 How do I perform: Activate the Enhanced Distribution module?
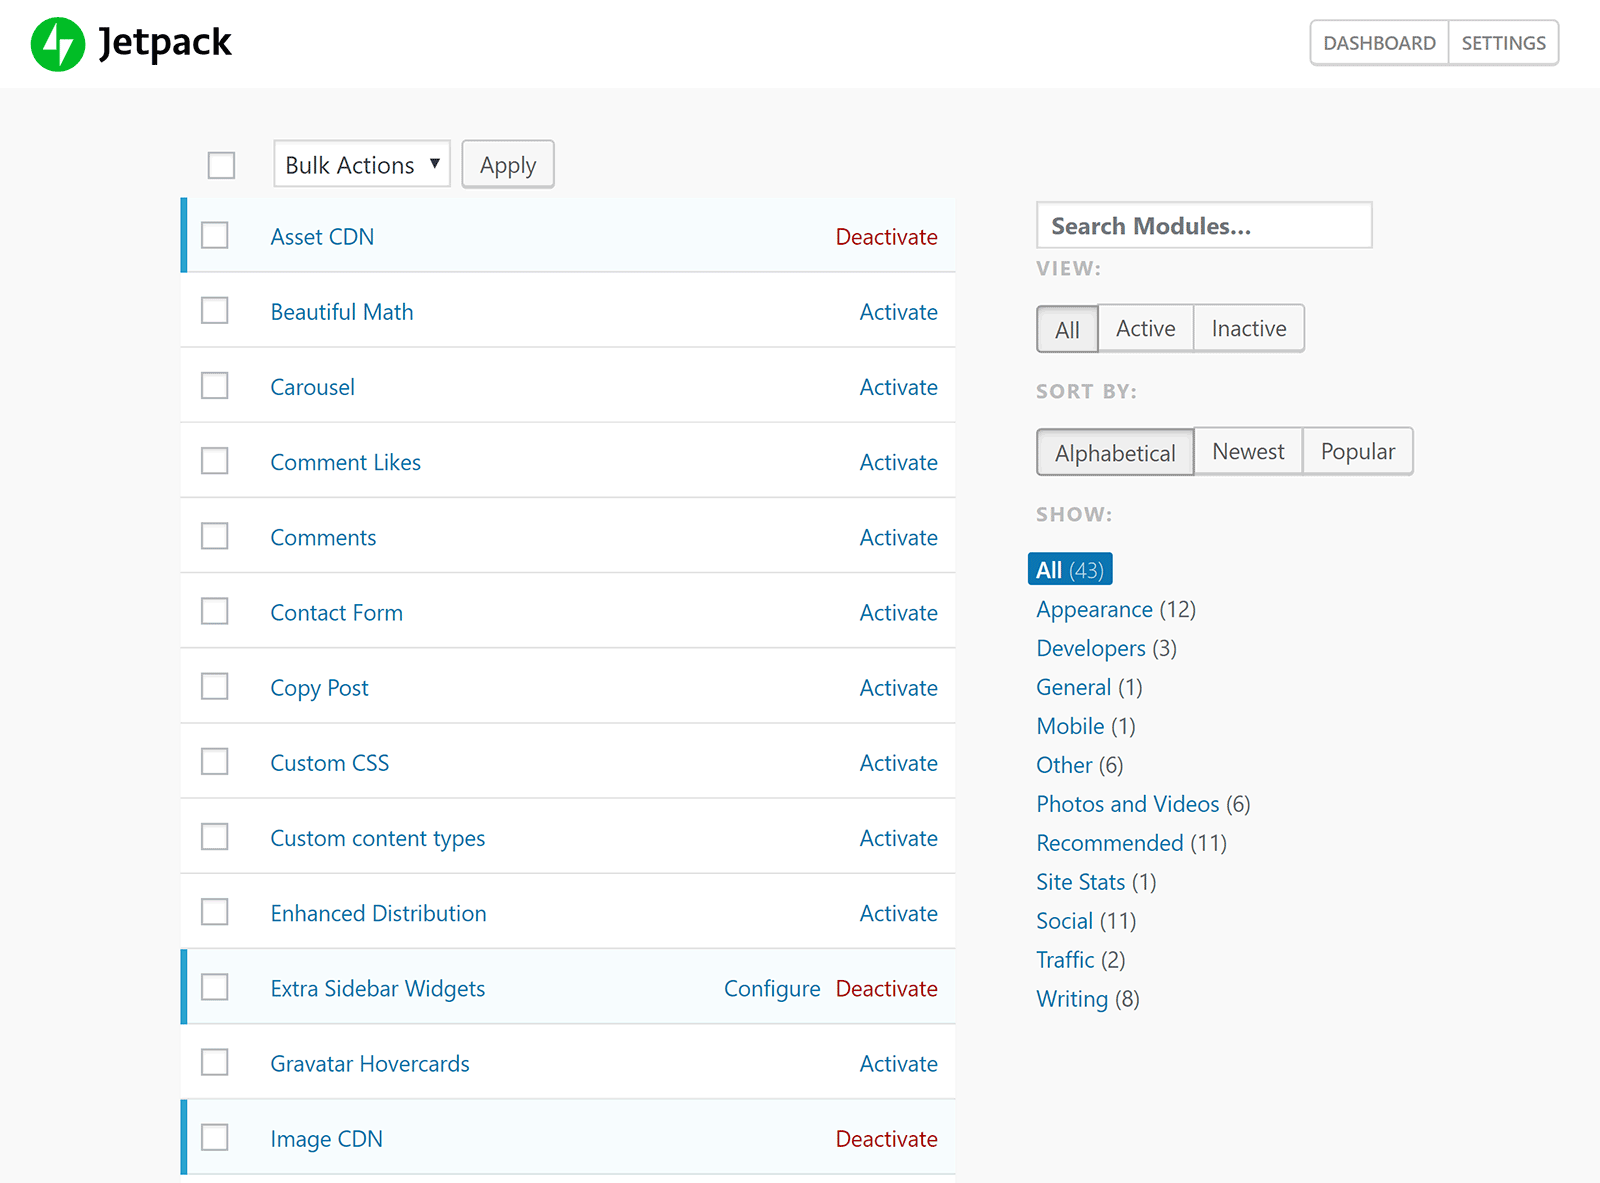click(x=898, y=913)
